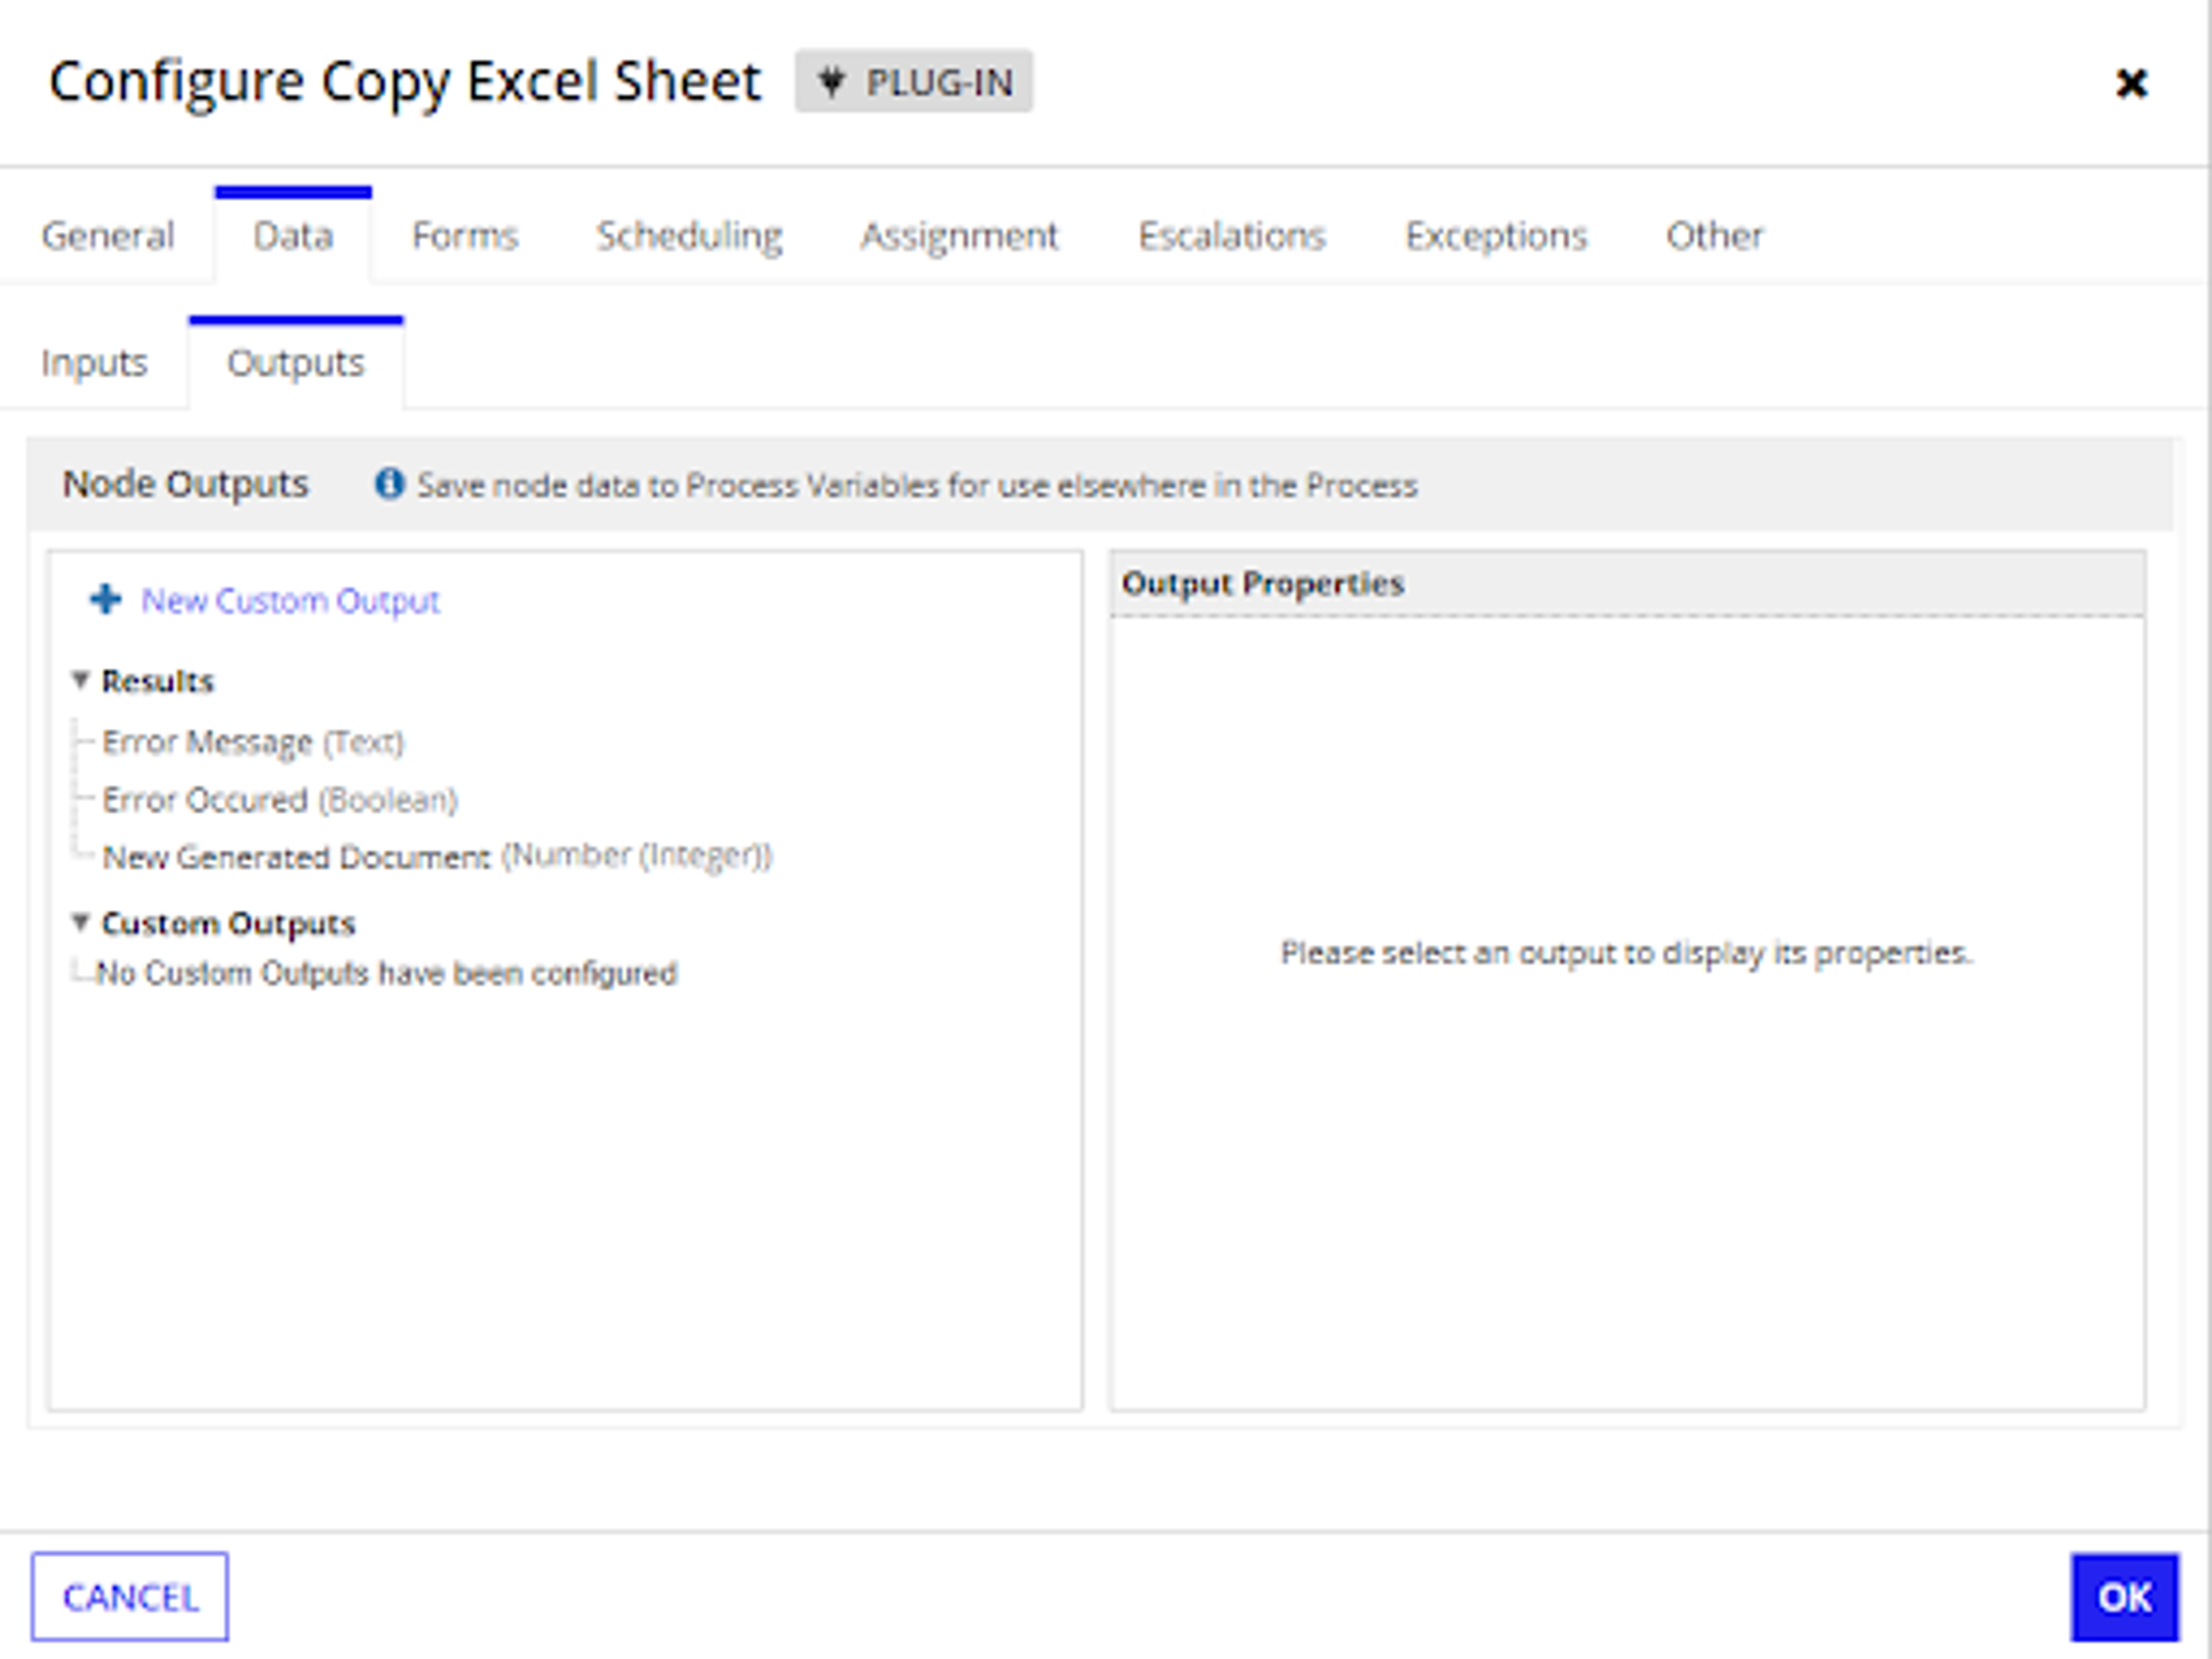The width and height of the screenshot is (2212, 1659).
Task: Collapse the Custom Outputs tree section
Action: pyautogui.click(x=81, y=922)
